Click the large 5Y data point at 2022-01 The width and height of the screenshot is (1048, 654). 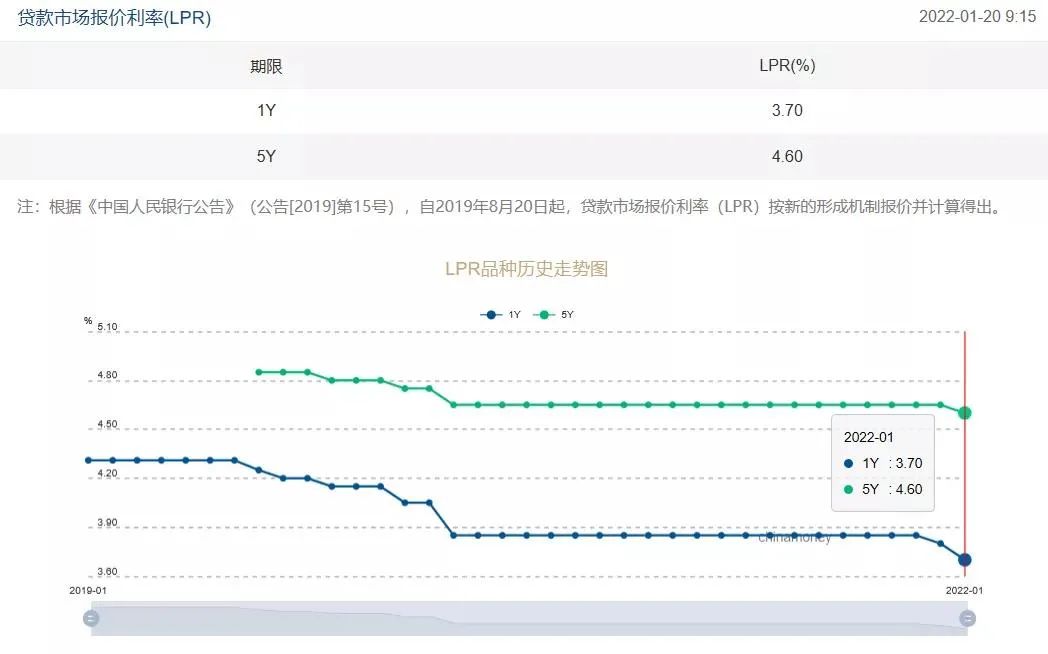pyautogui.click(x=964, y=413)
